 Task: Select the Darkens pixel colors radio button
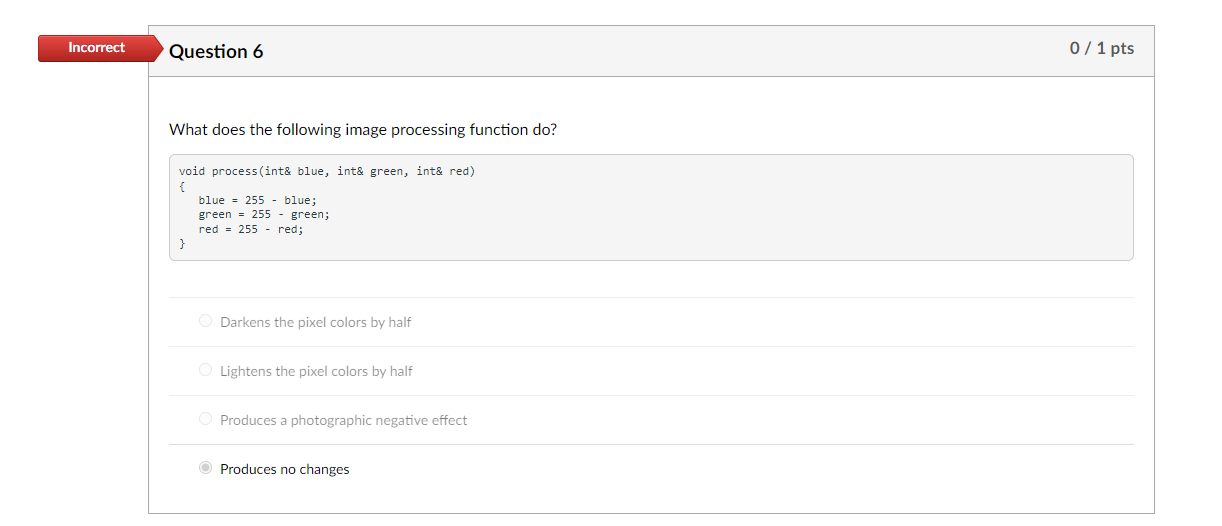[205, 321]
